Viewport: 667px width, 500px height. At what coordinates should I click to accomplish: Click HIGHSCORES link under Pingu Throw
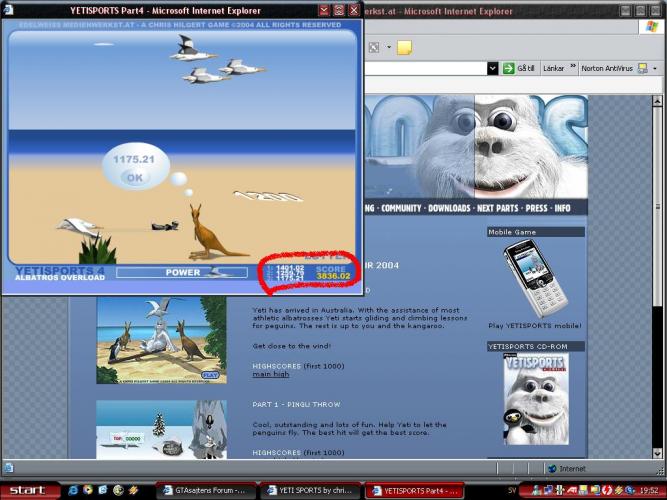pos(276,453)
